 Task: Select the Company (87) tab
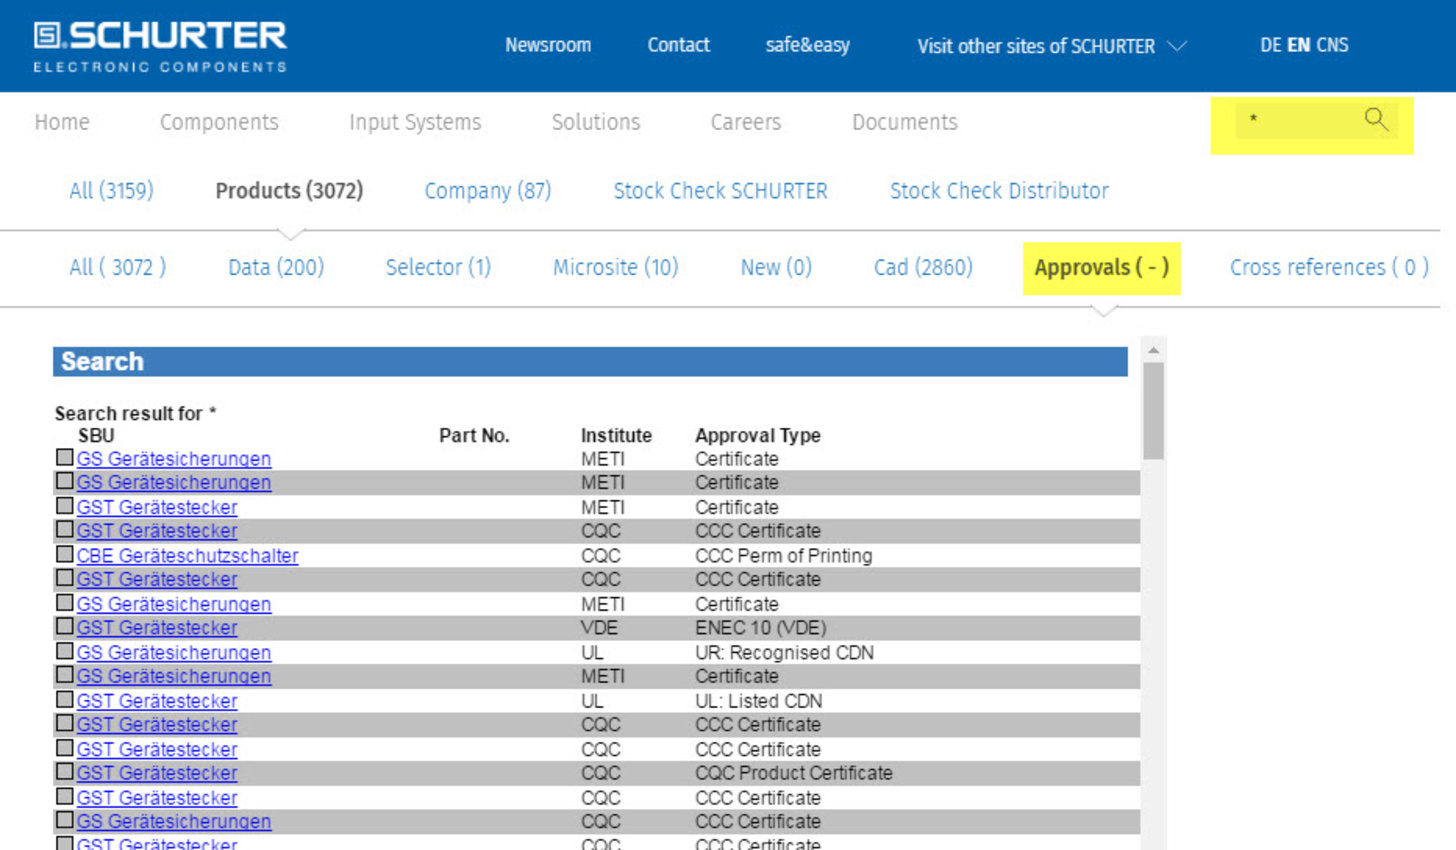[x=488, y=190]
